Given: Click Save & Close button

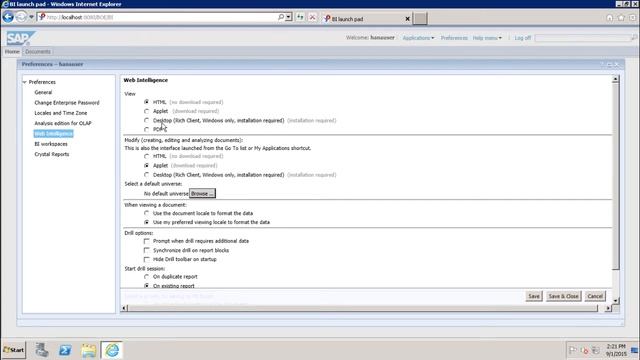Looking at the screenshot, I should [x=563, y=296].
